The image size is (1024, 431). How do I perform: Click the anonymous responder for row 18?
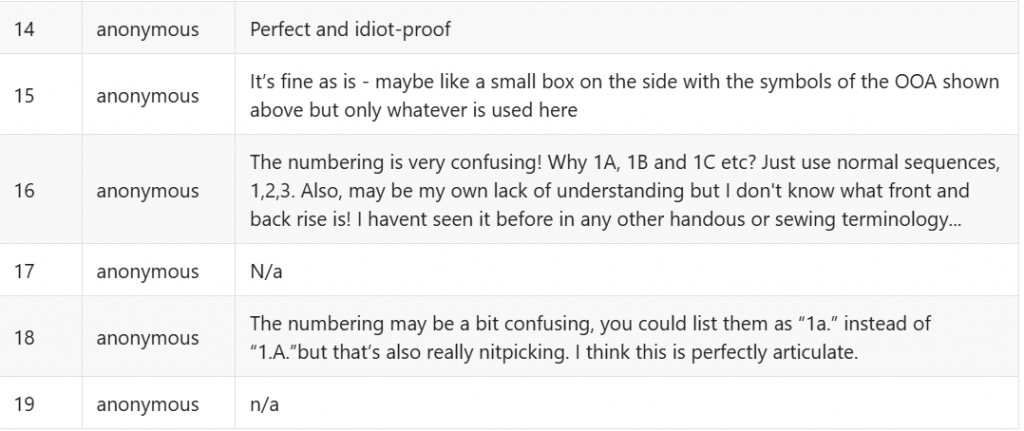click(x=147, y=338)
